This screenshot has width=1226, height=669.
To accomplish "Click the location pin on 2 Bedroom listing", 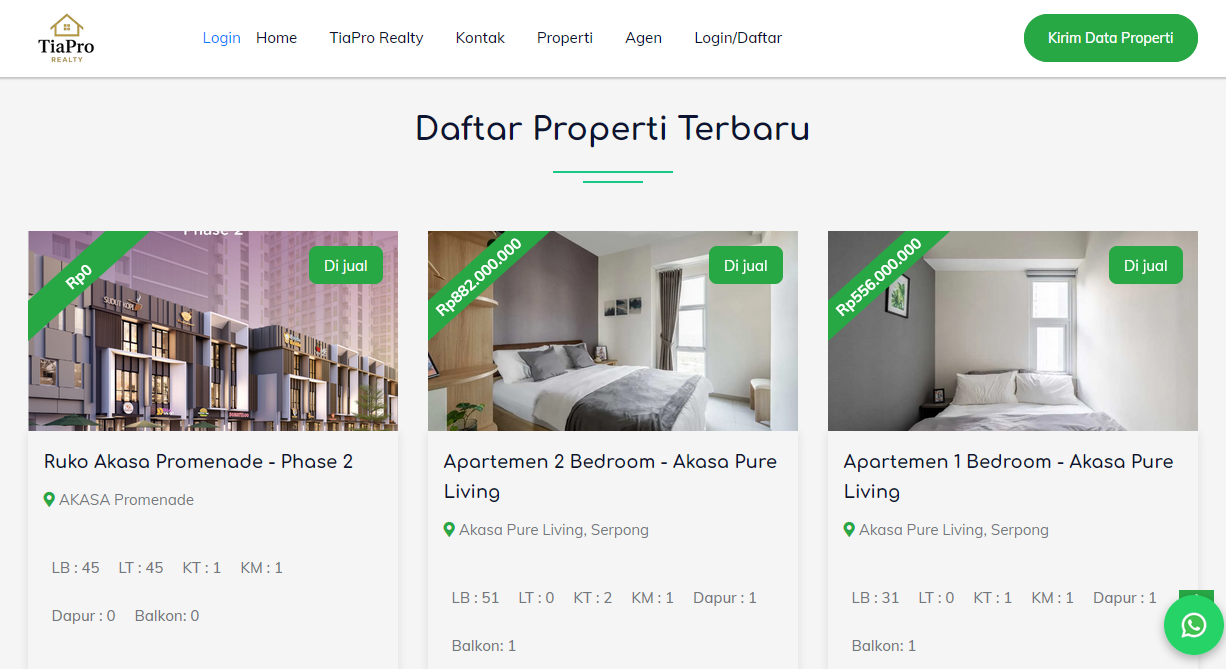I will [x=449, y=529].
